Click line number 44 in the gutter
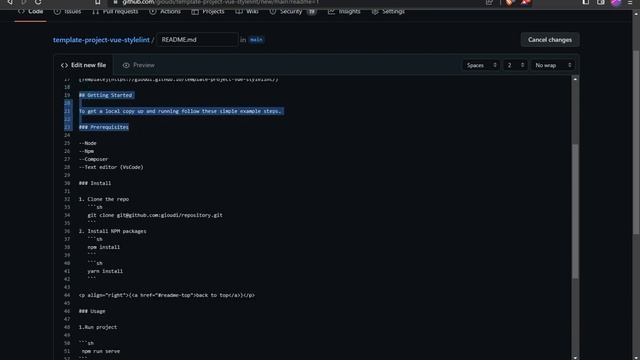Image resolution: width=640 pixels, height=360 pixels. [67, 295]
